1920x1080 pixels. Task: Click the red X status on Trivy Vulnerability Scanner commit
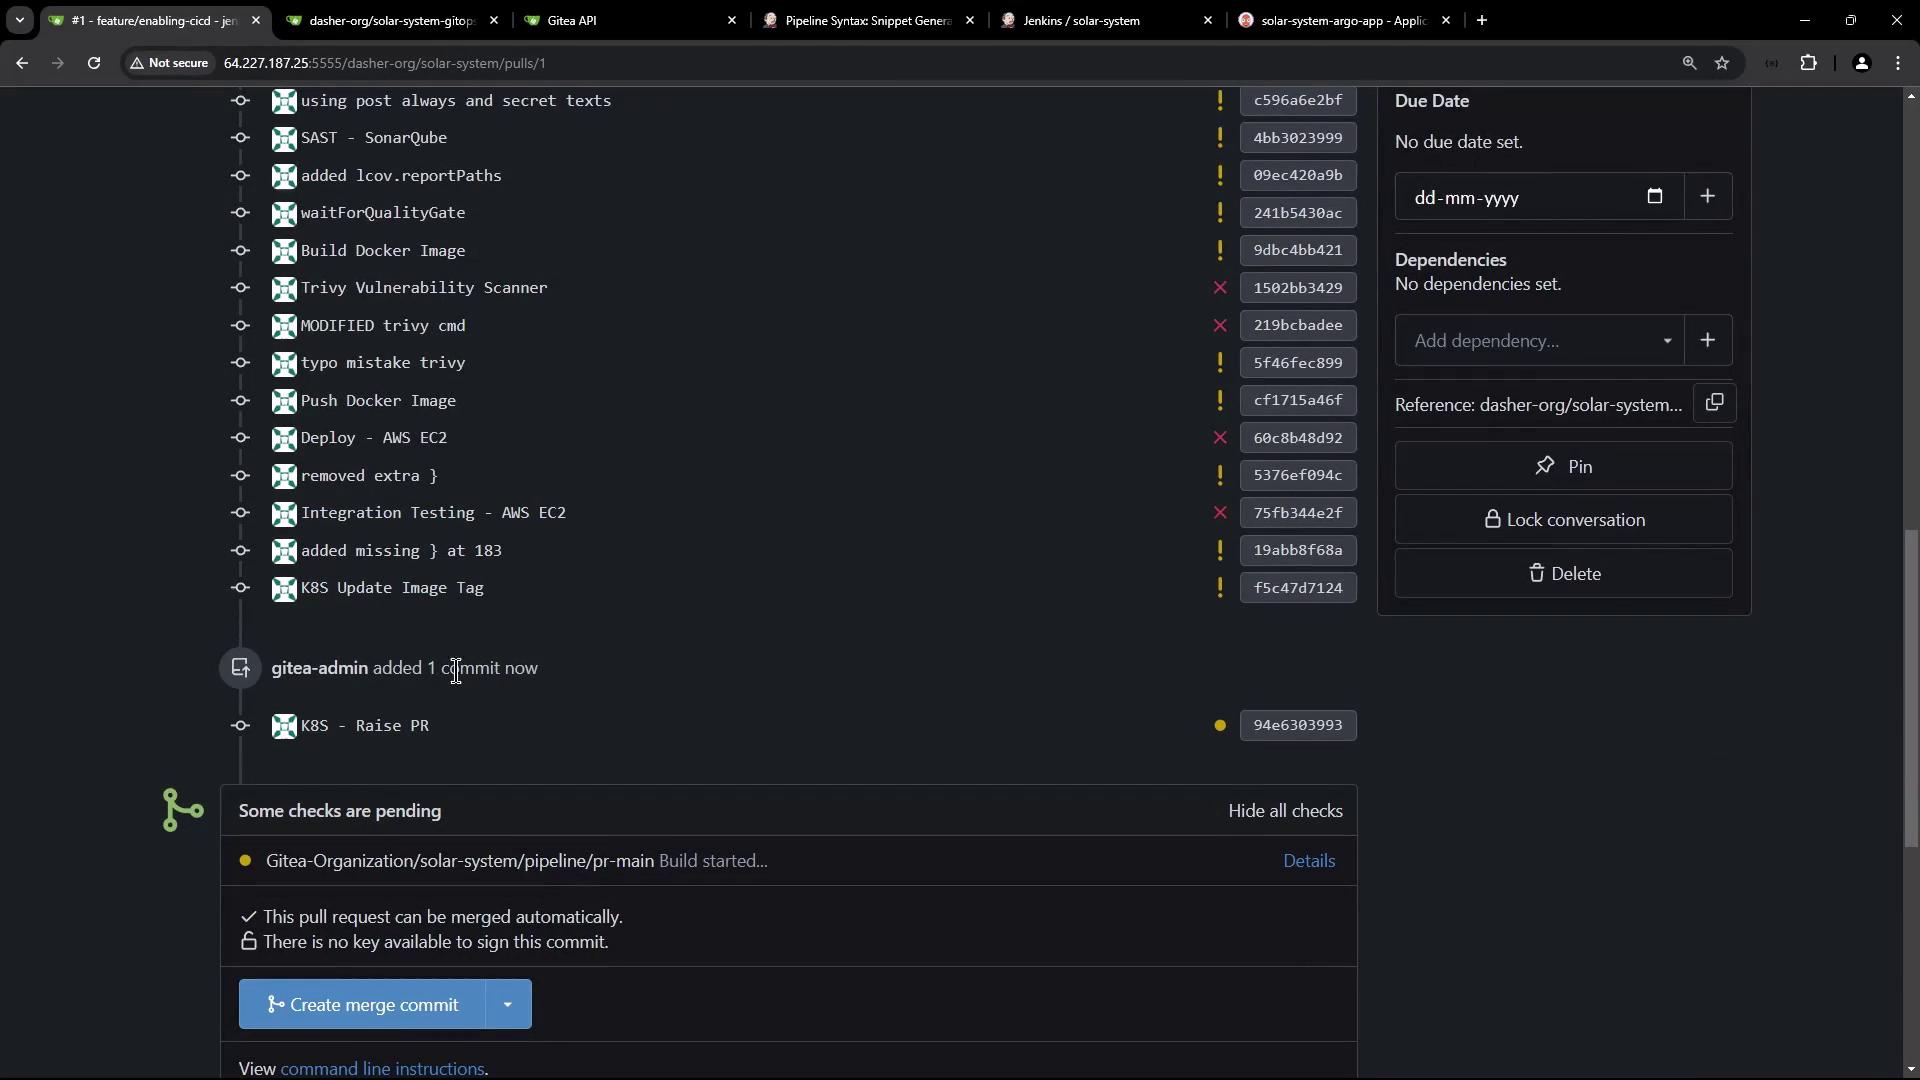pos(1220,288)
